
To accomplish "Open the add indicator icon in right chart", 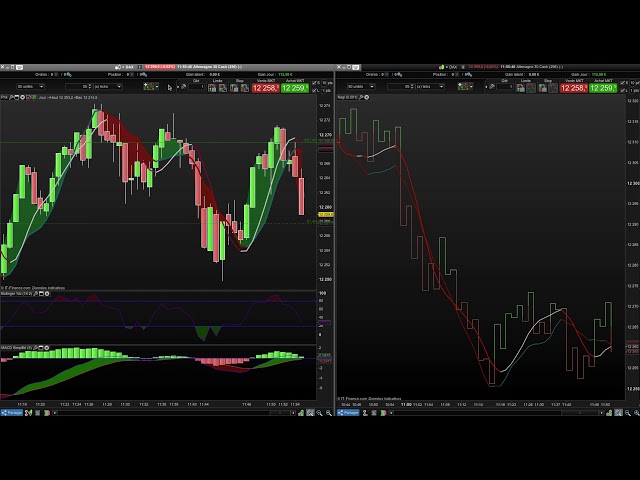I will point(463,87).
